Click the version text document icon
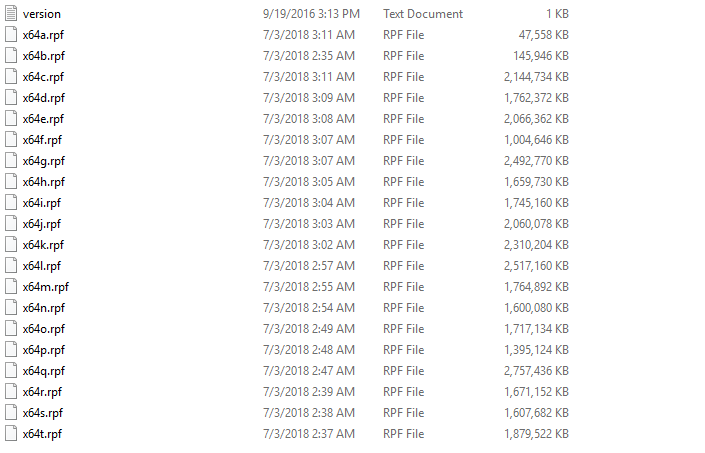This screenshot has width=705, height=453. pyautogui.click(x=11, y=14)
